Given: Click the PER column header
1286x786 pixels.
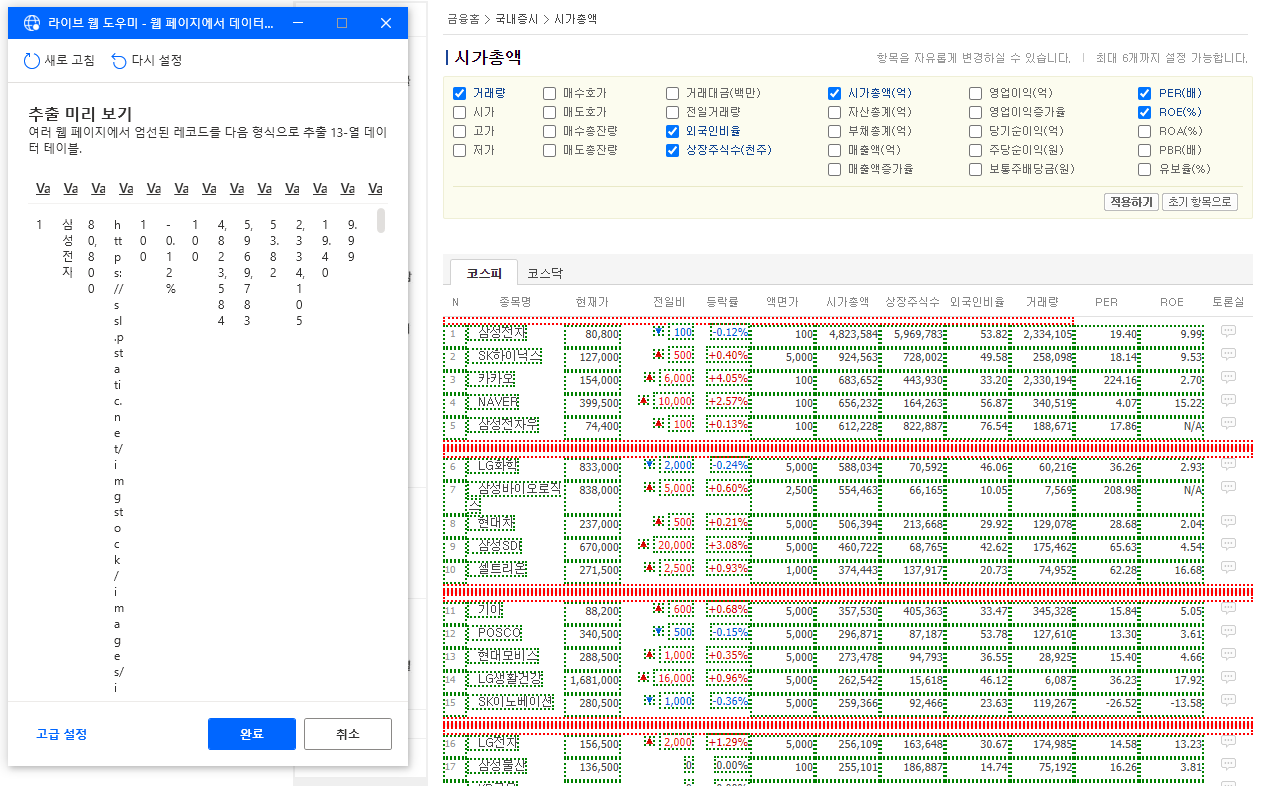Looking at the screenshot, I should (x=1106, y=301).
